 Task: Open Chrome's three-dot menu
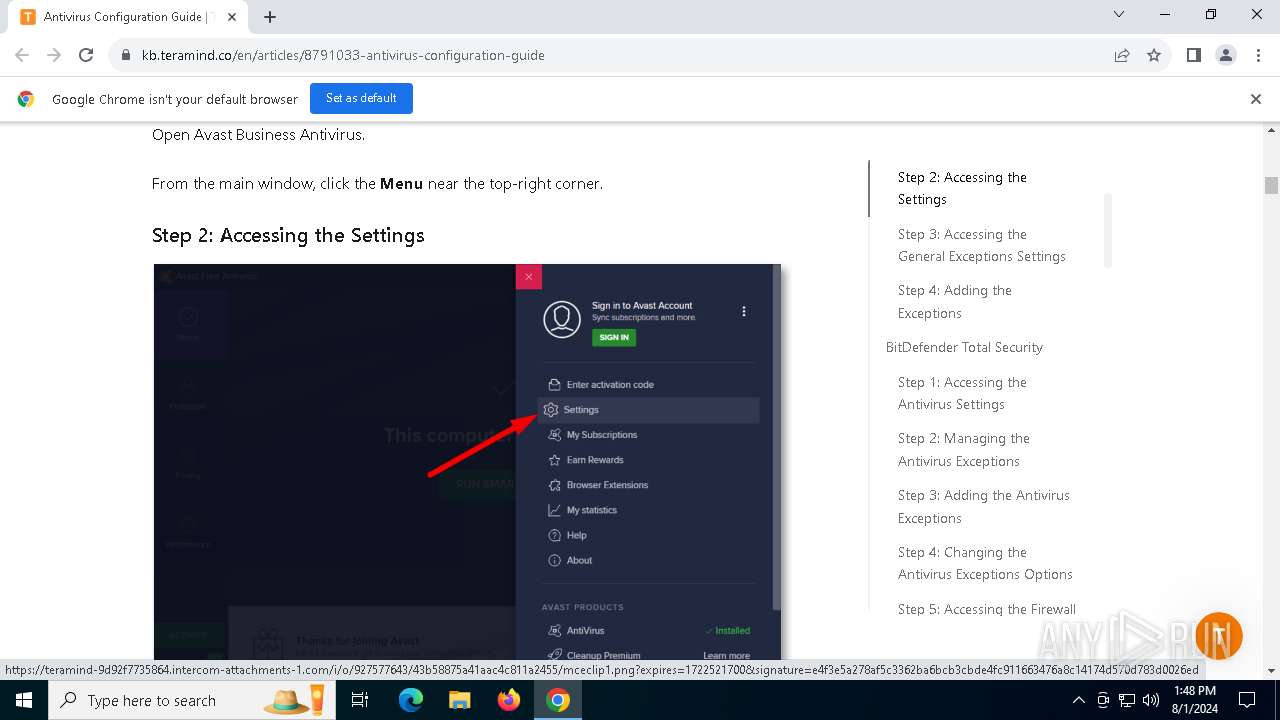(x=1258, y=55)
